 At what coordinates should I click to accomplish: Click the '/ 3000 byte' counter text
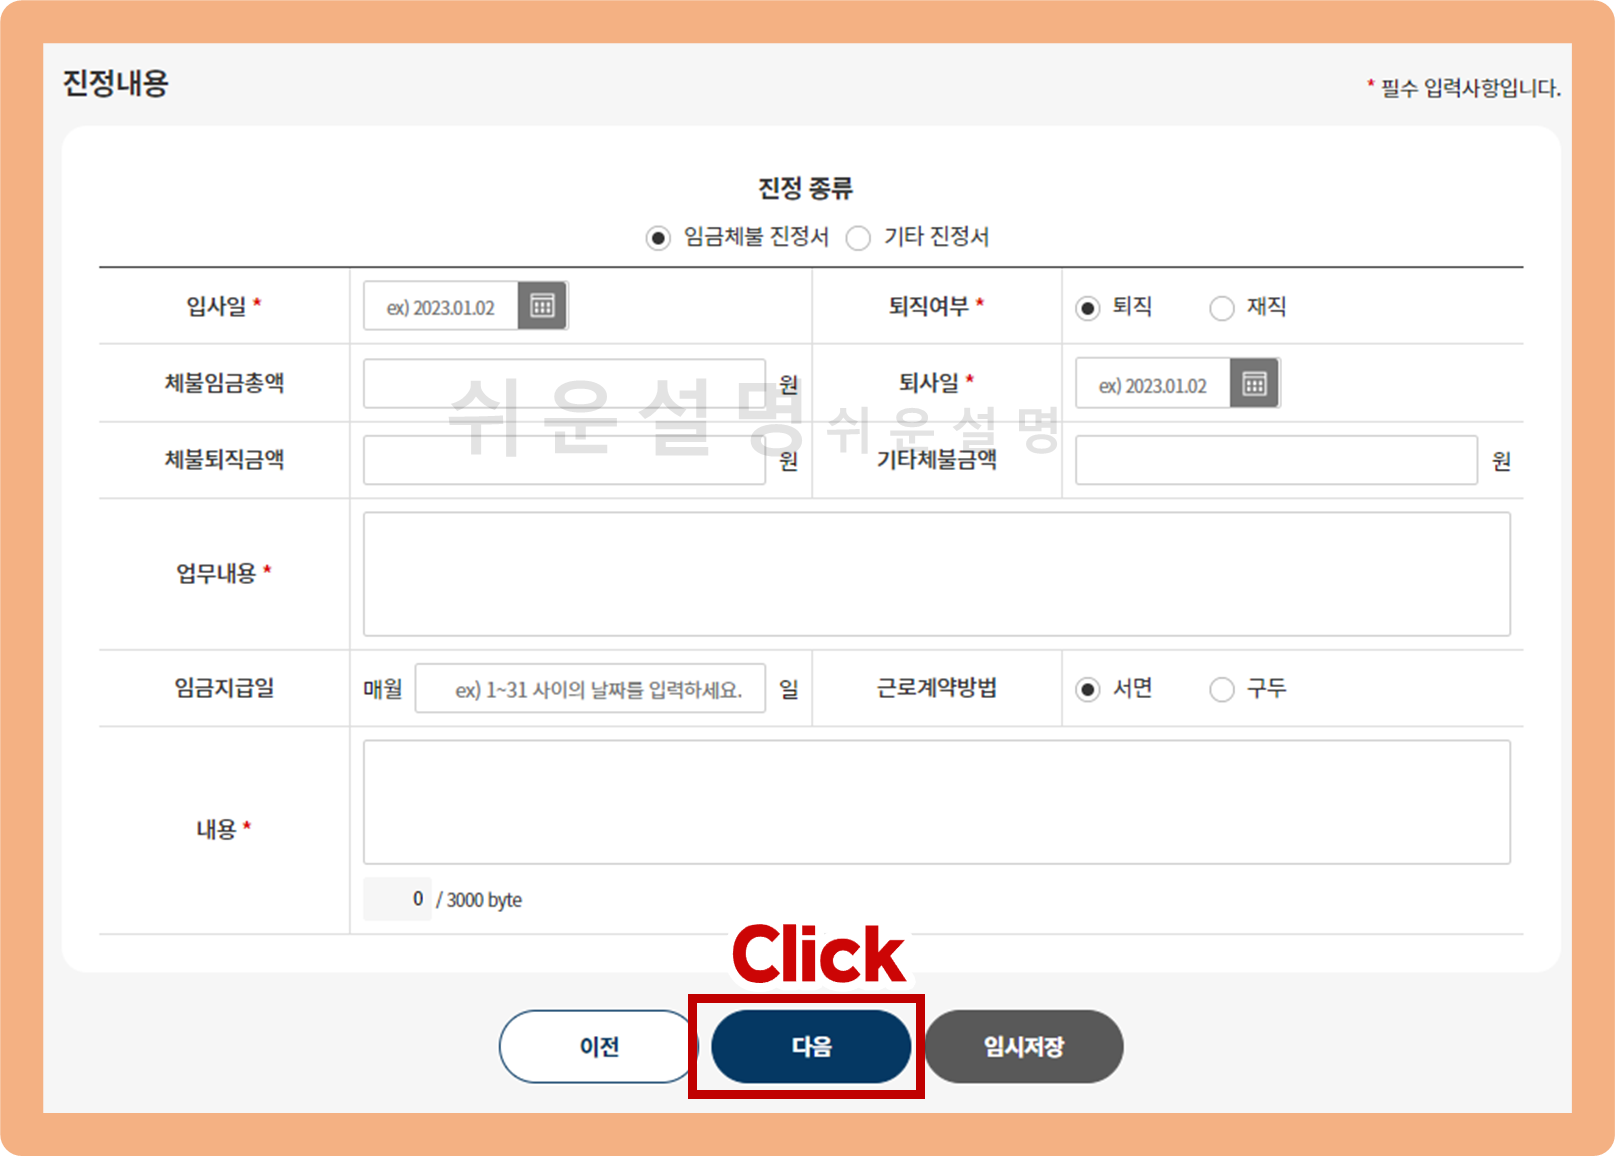pyautogui.click(x=479, y=900)
